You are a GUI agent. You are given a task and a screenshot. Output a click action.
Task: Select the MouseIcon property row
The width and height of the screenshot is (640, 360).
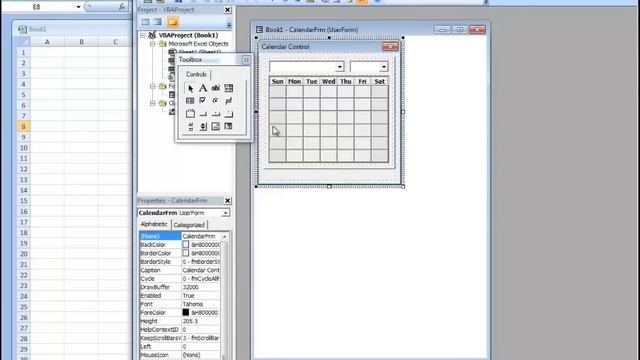pos(180,355)
